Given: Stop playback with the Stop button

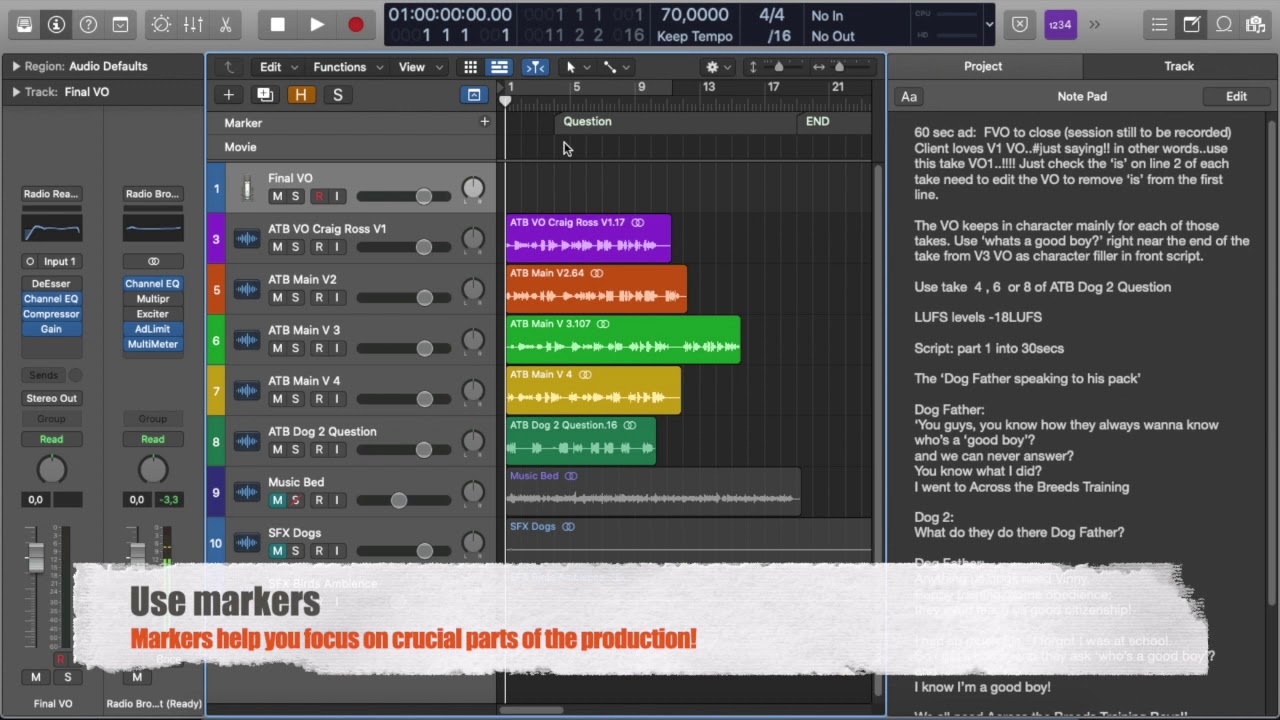Looking at the screenshot, I should (x=278, y=25).
